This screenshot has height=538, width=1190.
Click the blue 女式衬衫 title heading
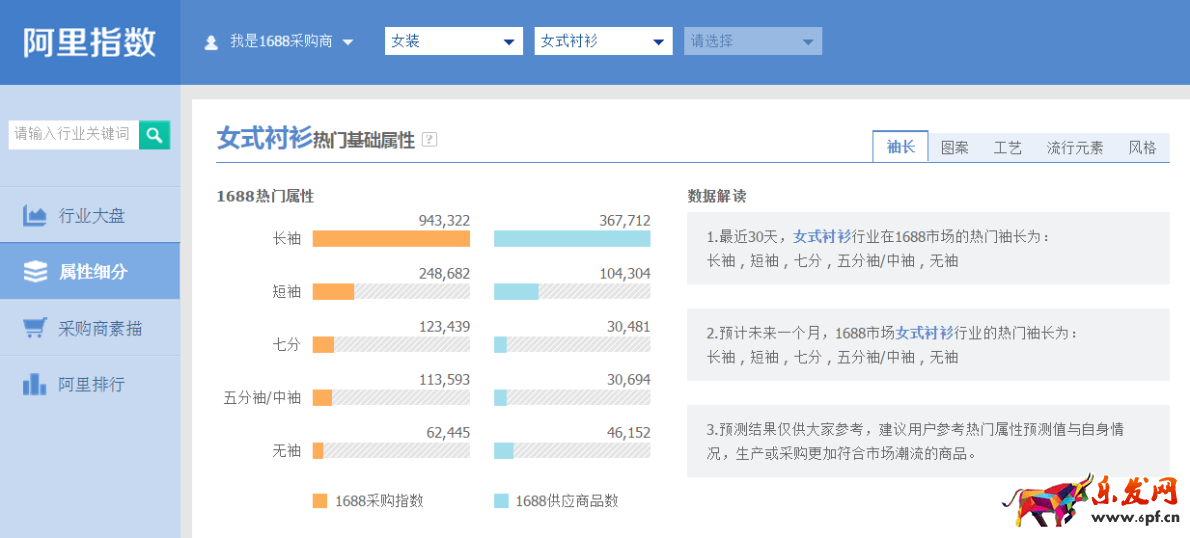[264, 139]
